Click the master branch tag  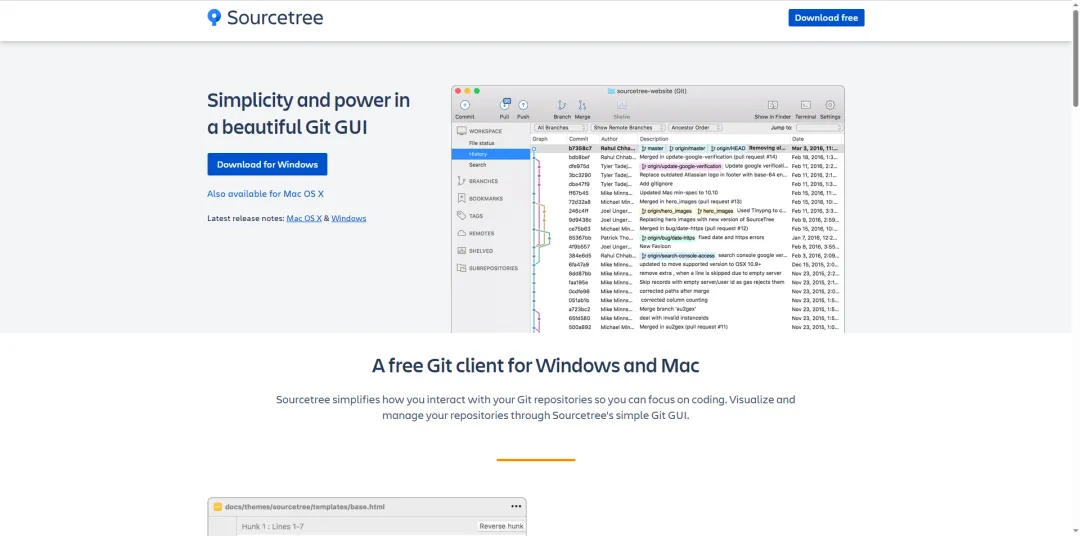[652, 148]
